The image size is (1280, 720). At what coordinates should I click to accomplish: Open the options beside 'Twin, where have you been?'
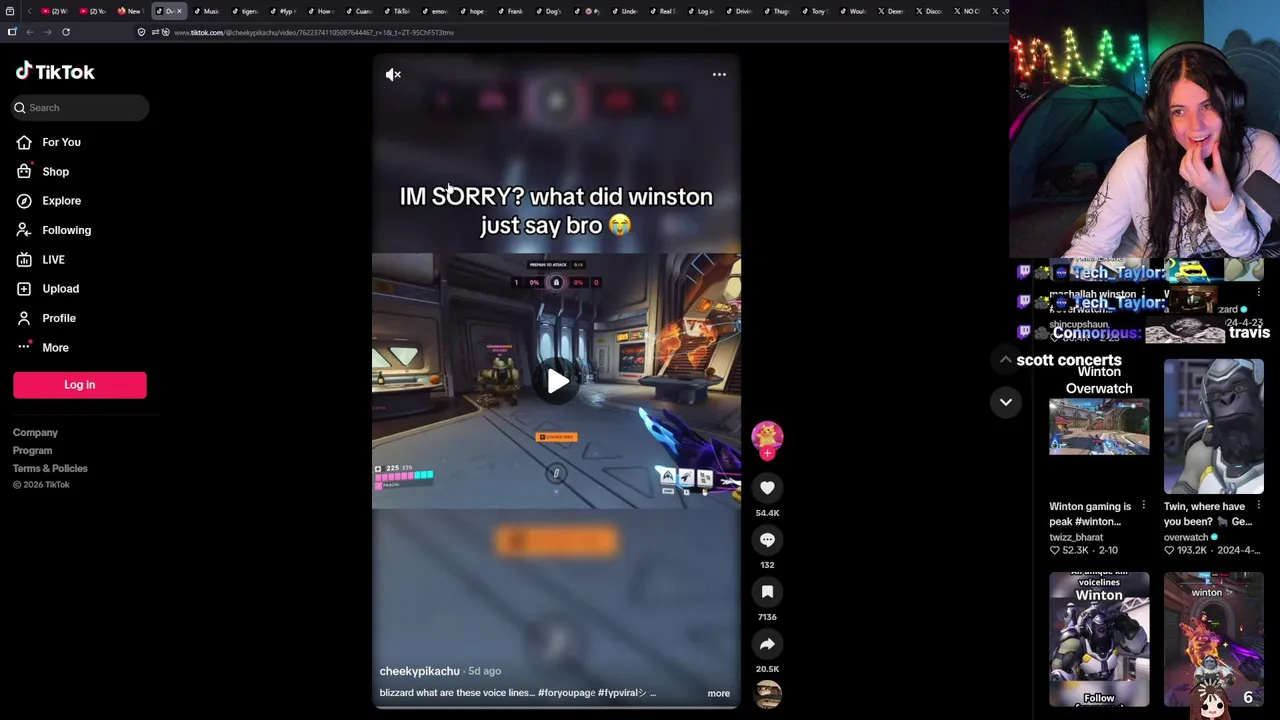tap(1258, 506)
